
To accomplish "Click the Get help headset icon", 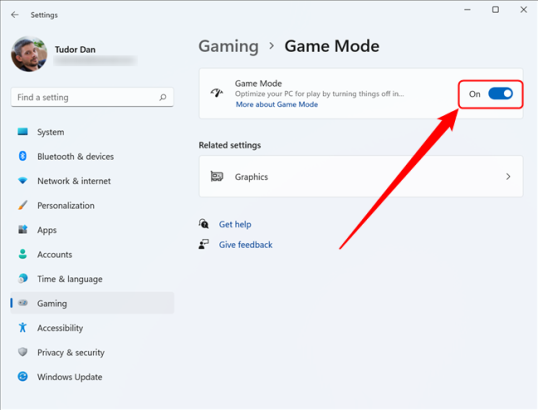I will (204, 224).
